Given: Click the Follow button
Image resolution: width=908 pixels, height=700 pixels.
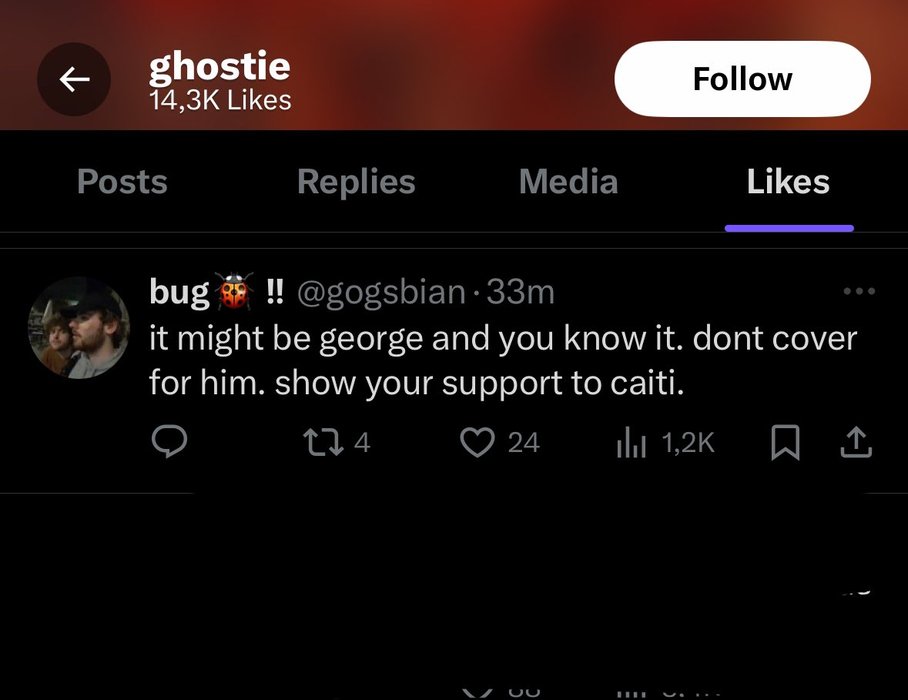Looking at the screenshot, I should point(742,79).
